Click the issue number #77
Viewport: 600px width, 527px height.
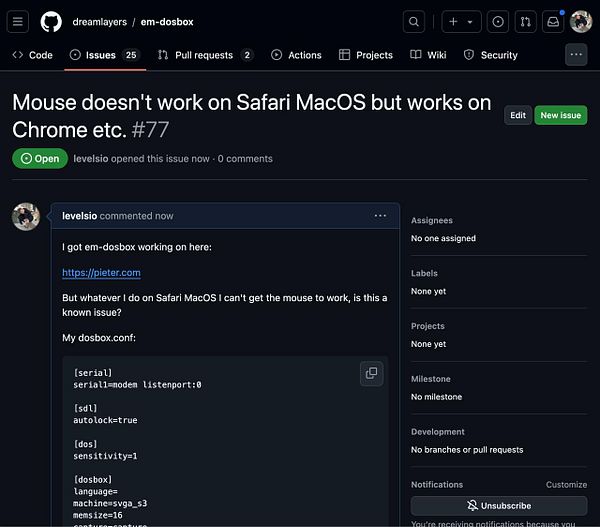click(150, 130)
